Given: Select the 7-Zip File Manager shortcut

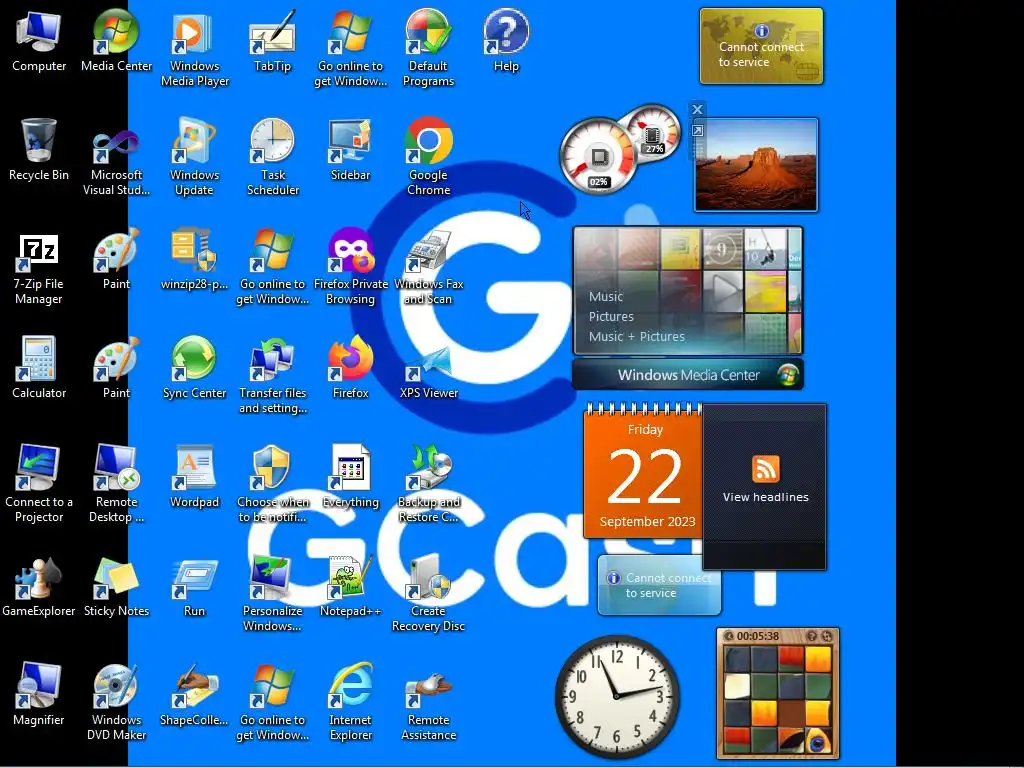Looking at the screenshot, I should pyautogui.click(x=39, y=268).
